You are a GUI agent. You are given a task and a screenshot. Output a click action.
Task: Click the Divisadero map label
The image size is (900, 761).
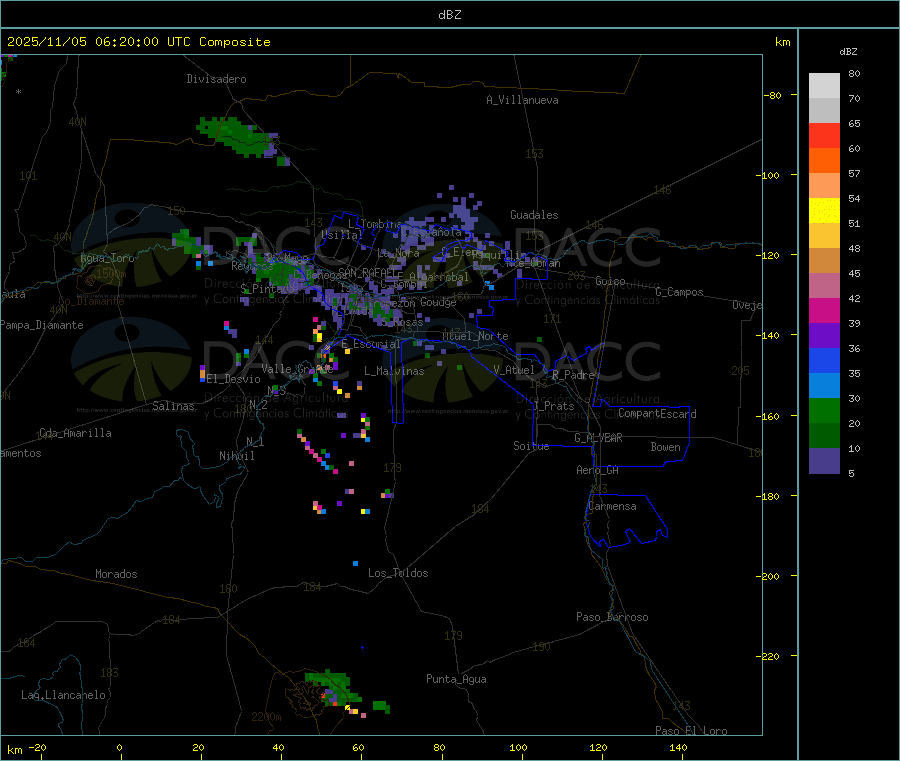(216, 79)
